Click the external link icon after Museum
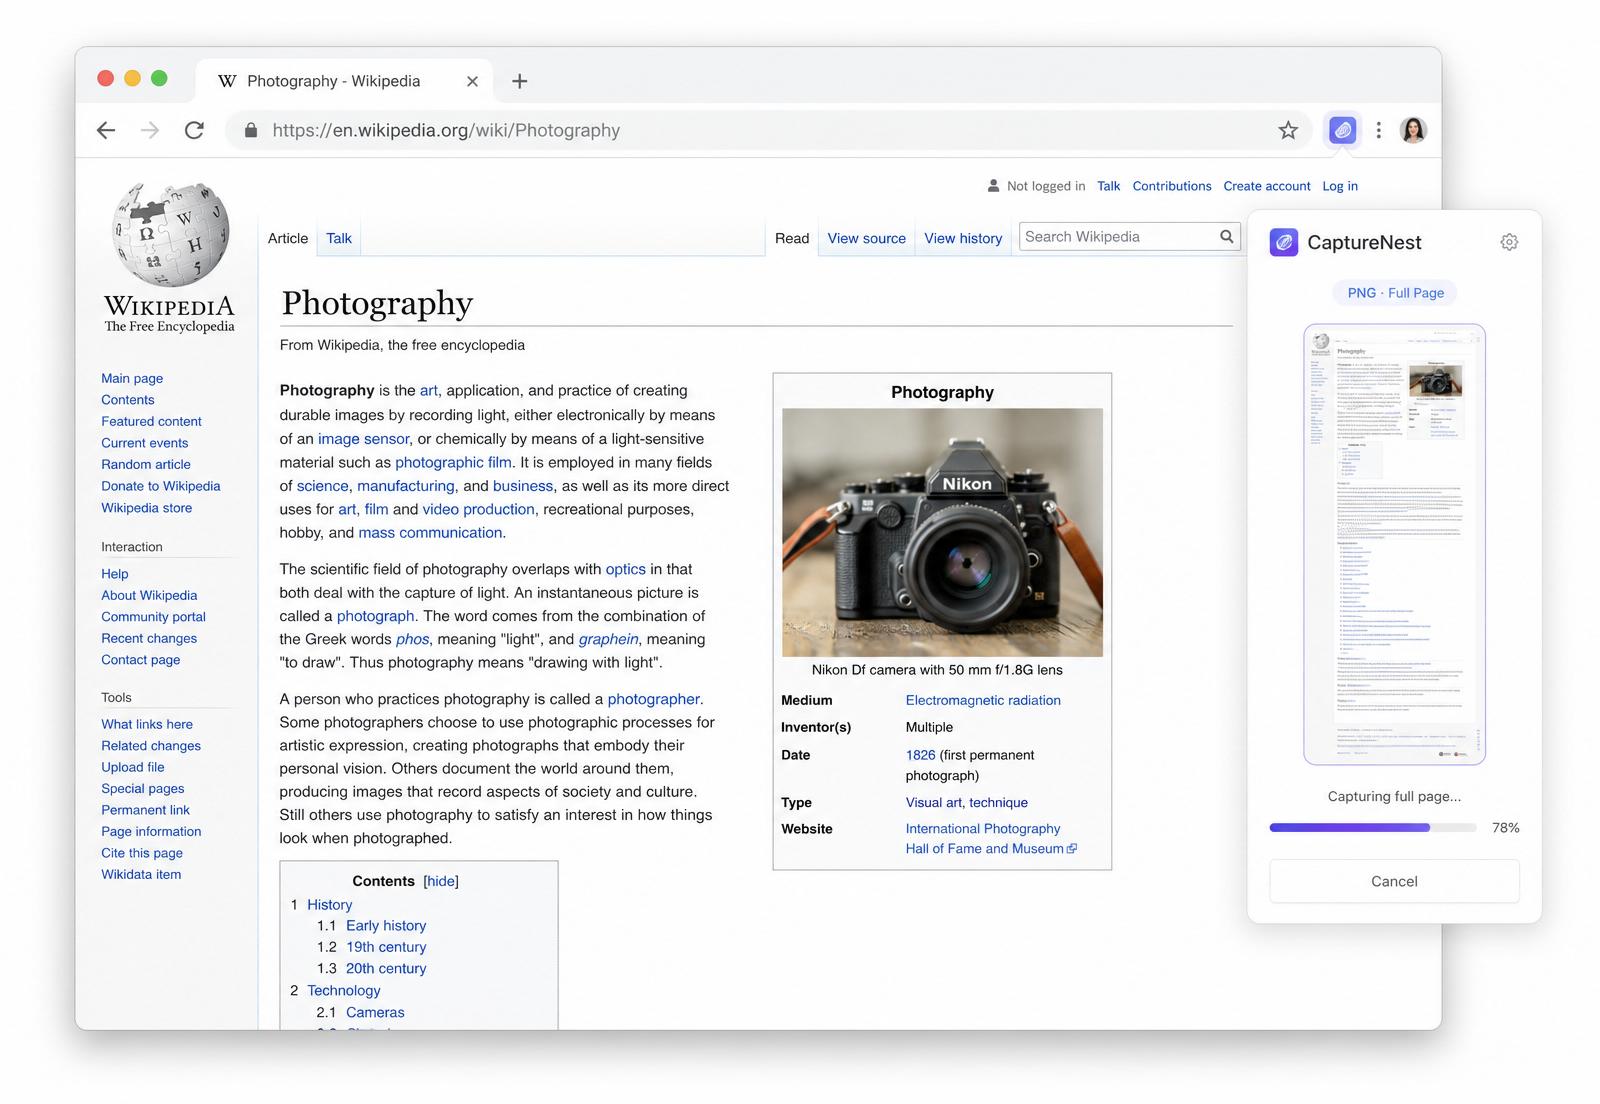The width and height of the screenshot is (1600, 1104). tap(1072, 849)
